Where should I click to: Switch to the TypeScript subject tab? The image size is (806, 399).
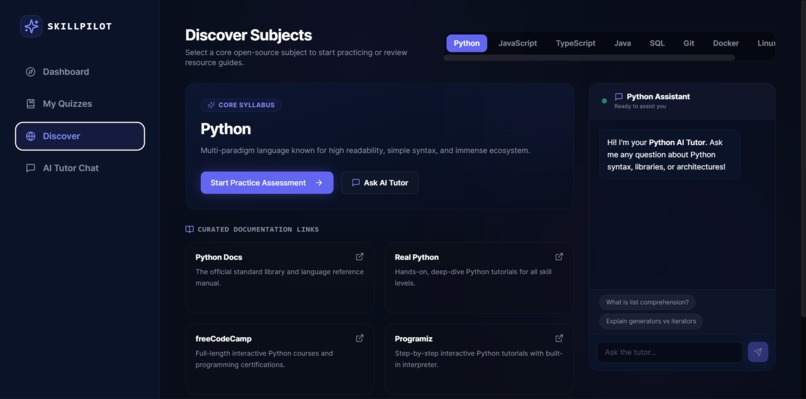pyautogui.click(x=575, y=43)
